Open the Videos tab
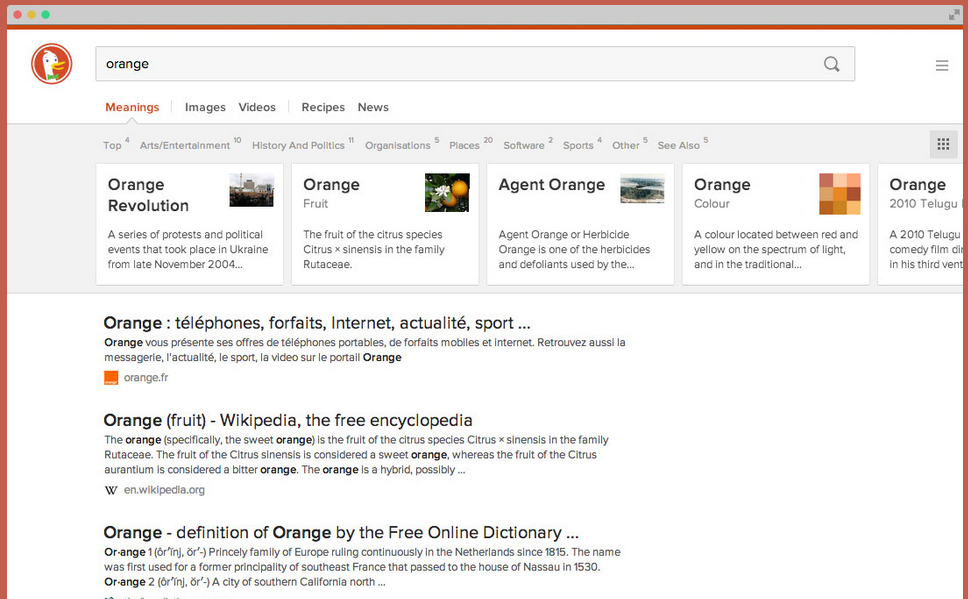Screen dimensions: 968x599 pyautogui.click(x=257, y=107)
